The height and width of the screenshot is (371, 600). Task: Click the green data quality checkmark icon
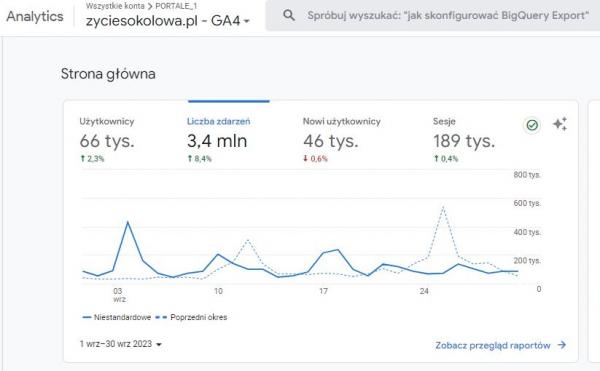click(532, 125)
